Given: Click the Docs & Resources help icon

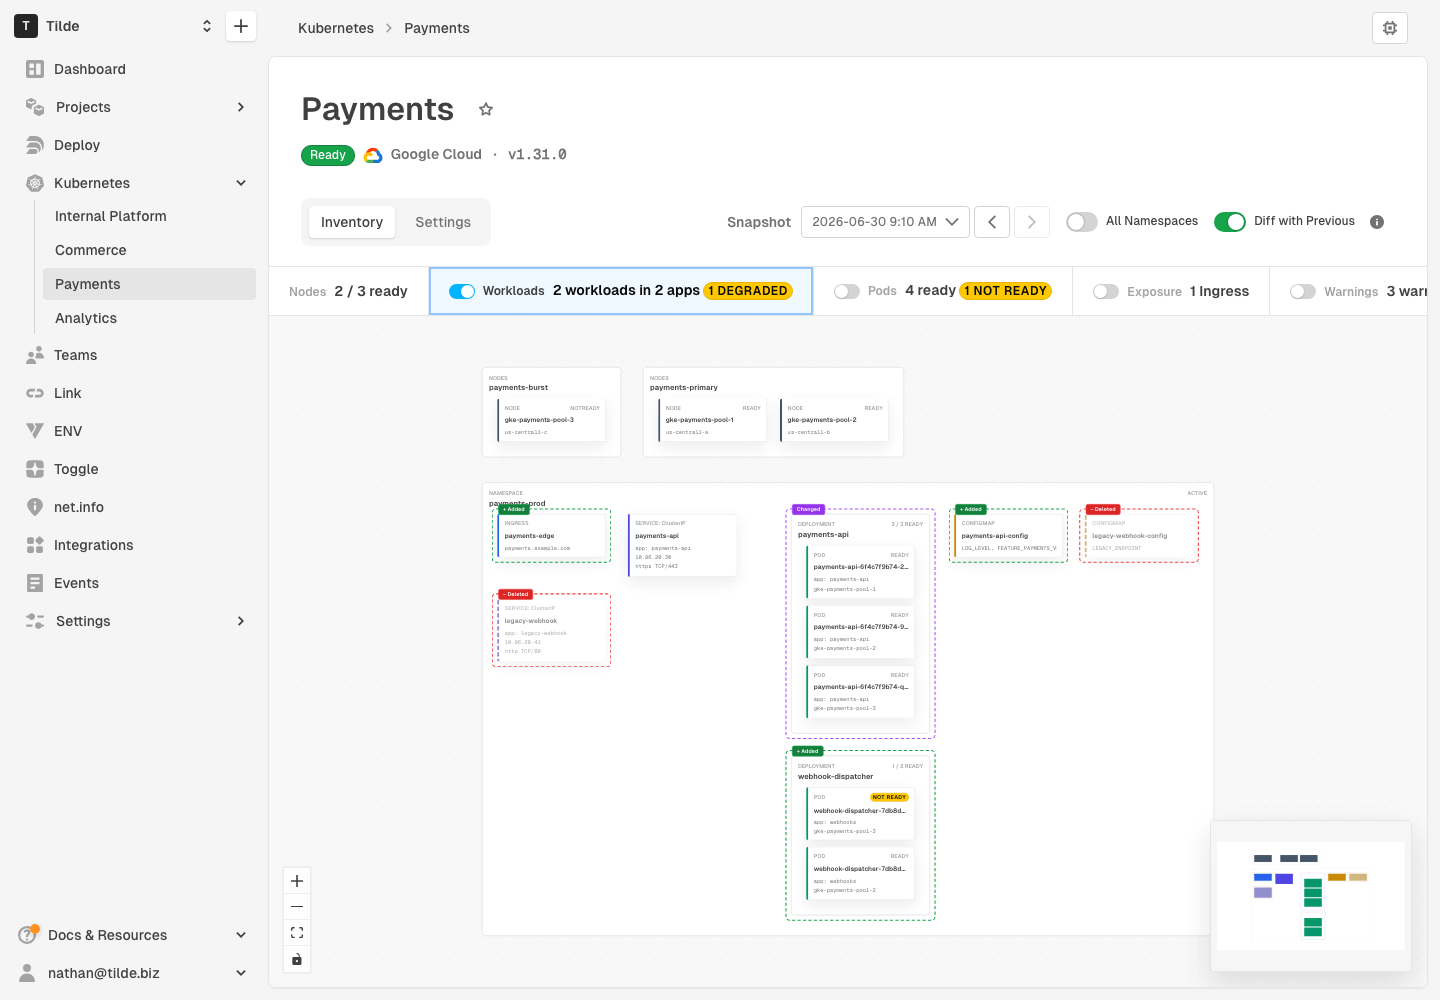Looking at the screenshot, I should coord(28,935).
